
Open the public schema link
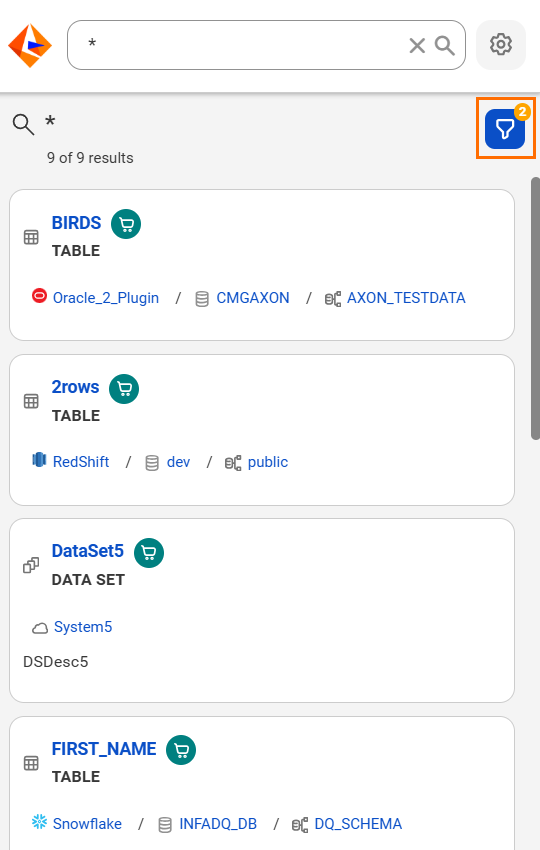point(268,462)
